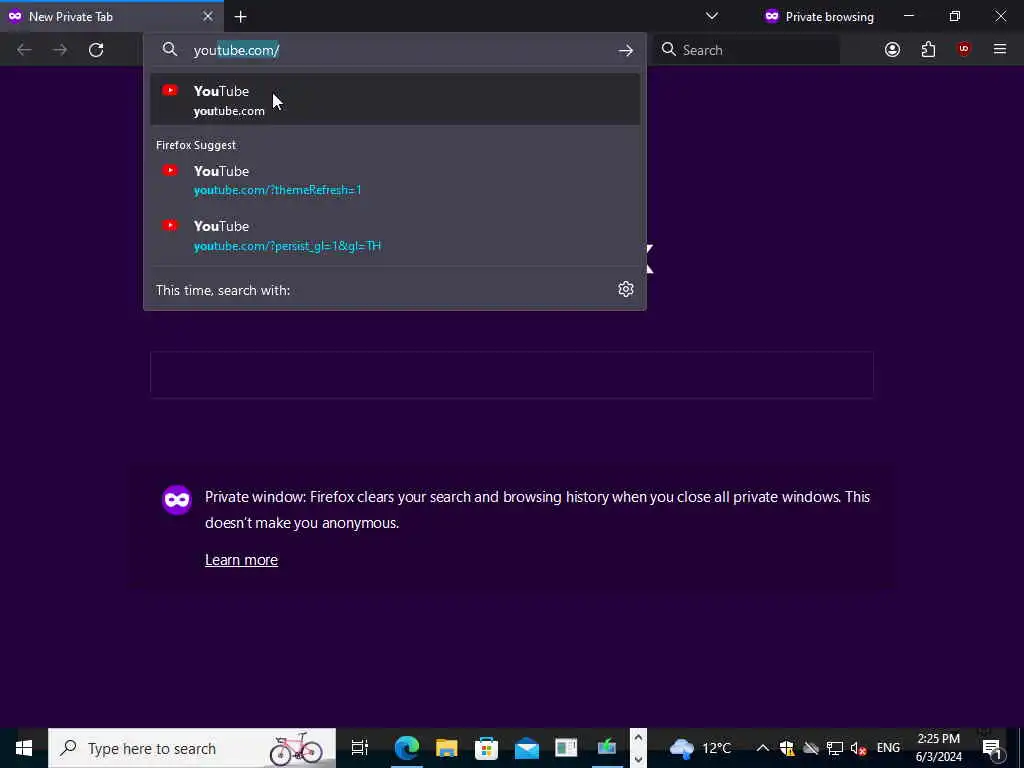Click the Reload page icon
This screenshot has height=768, width=1024.
coord(96,50)
